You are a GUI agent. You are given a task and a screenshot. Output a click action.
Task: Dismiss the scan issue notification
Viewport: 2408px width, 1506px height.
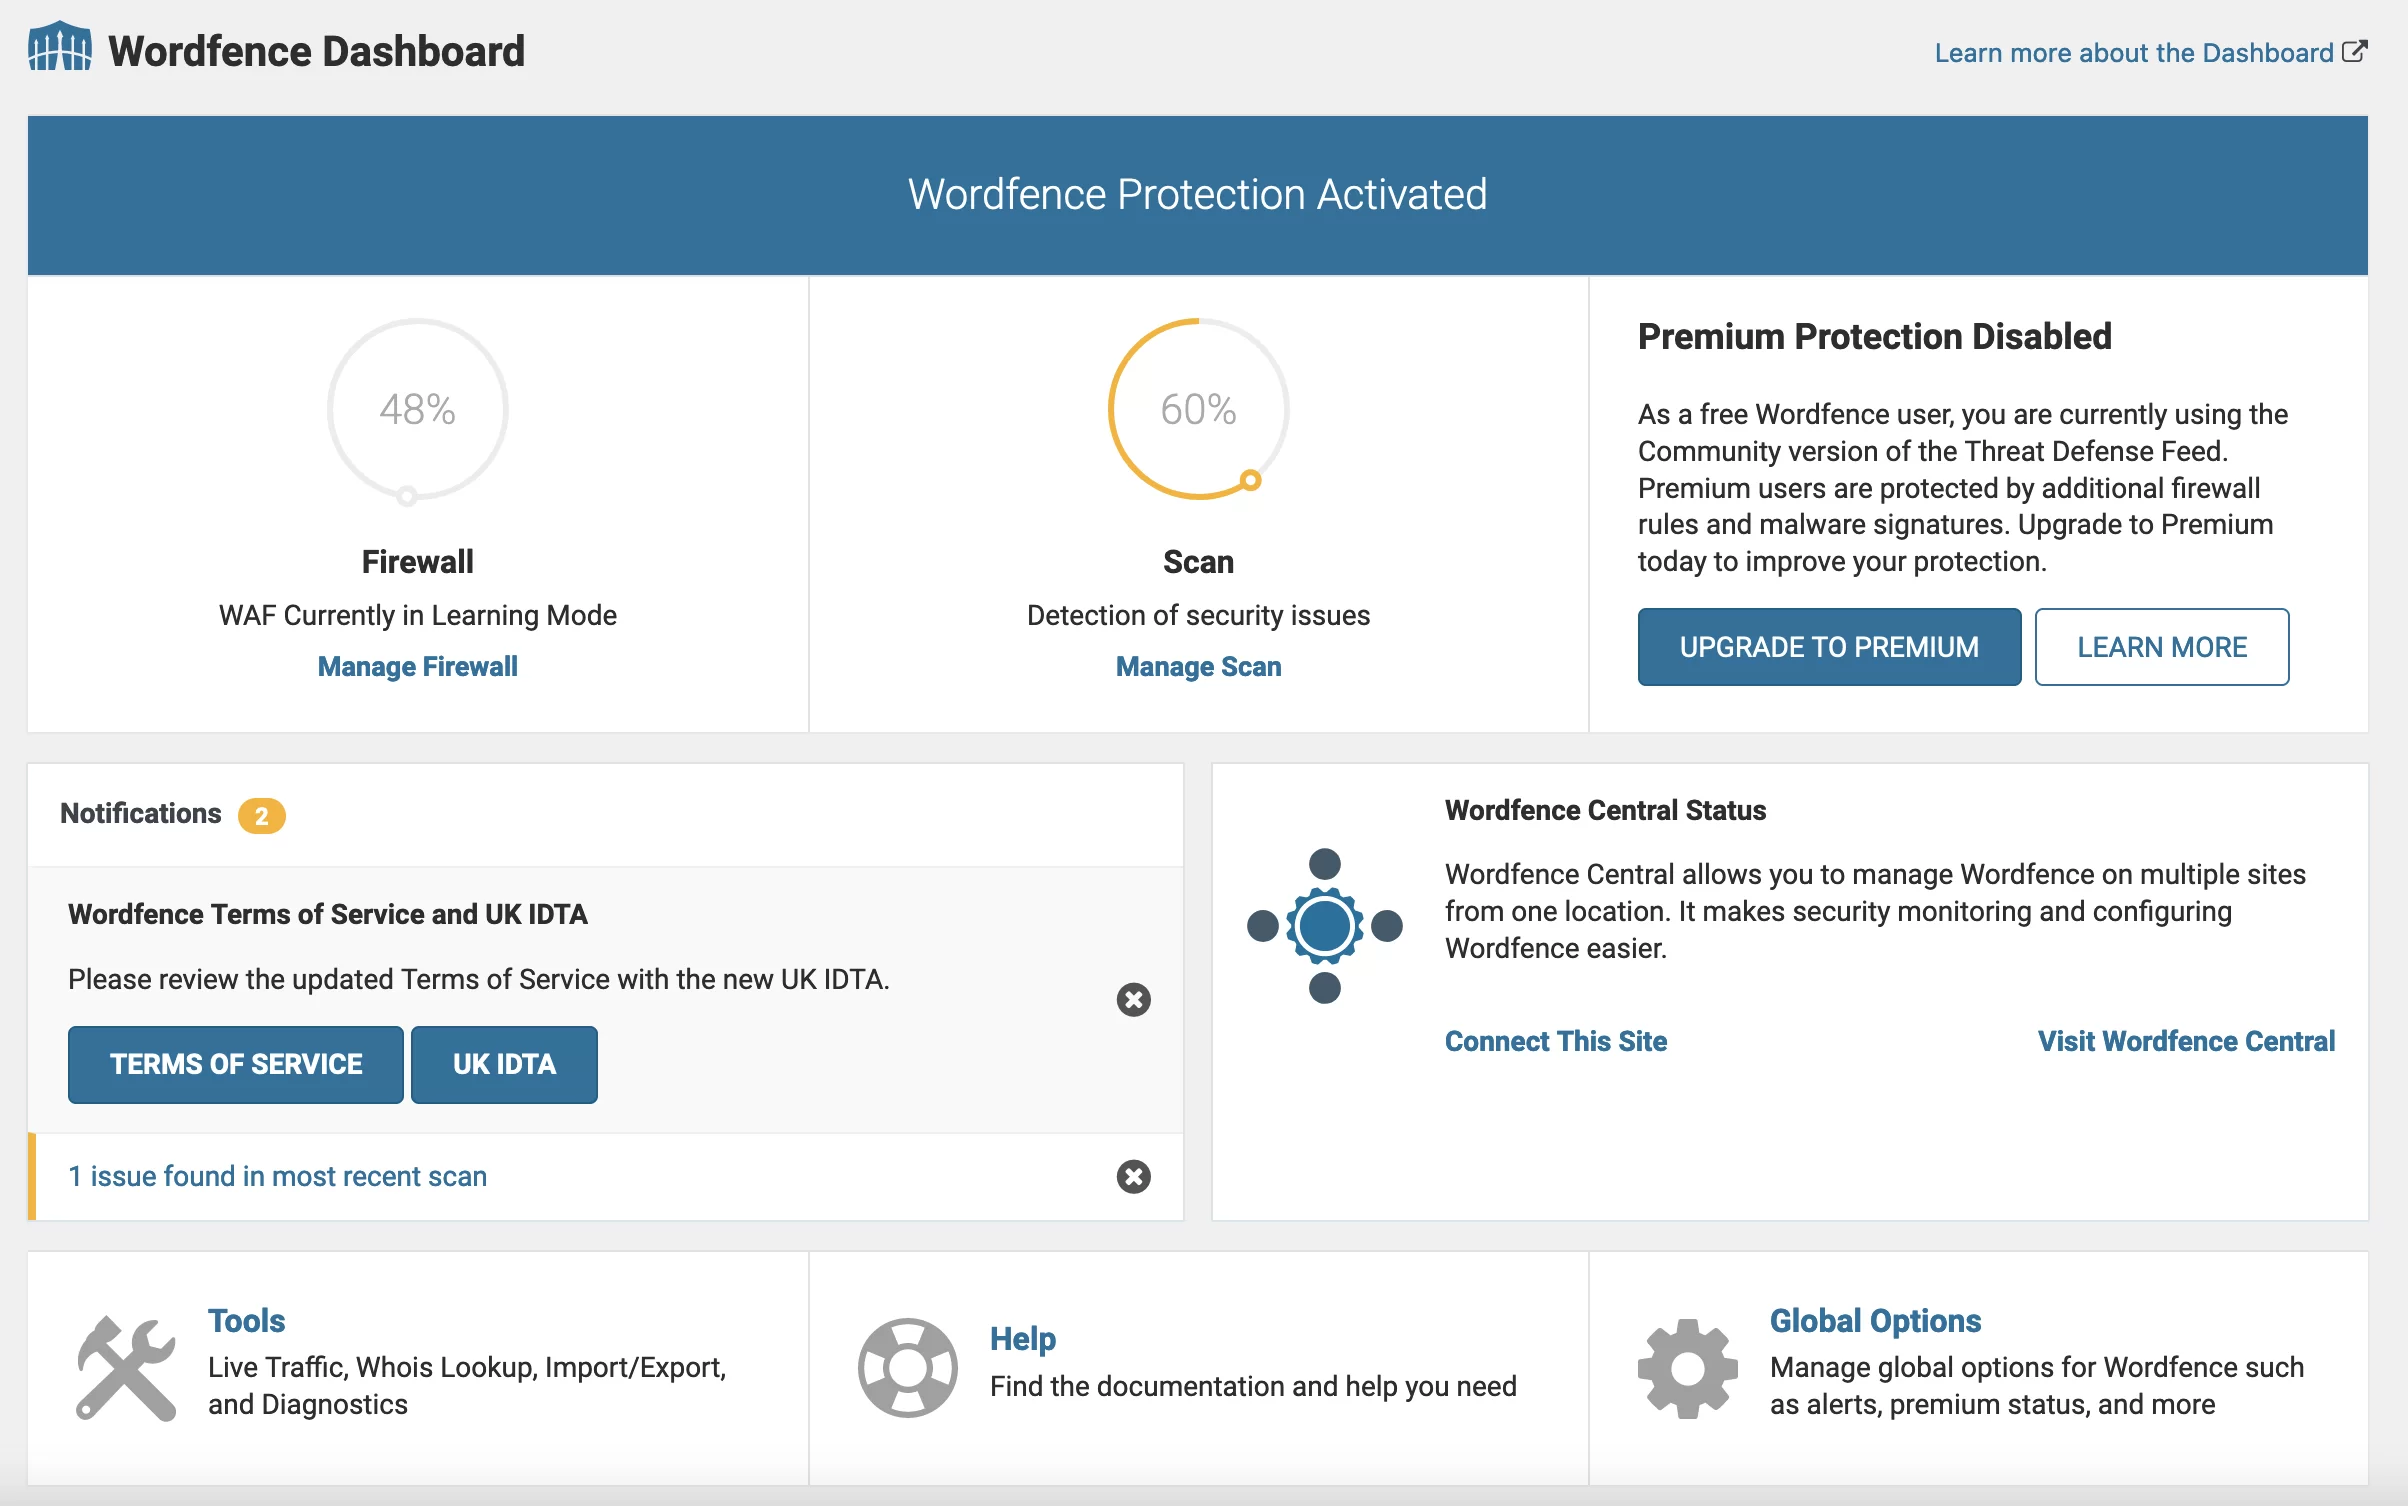tap(1135, 1176)
